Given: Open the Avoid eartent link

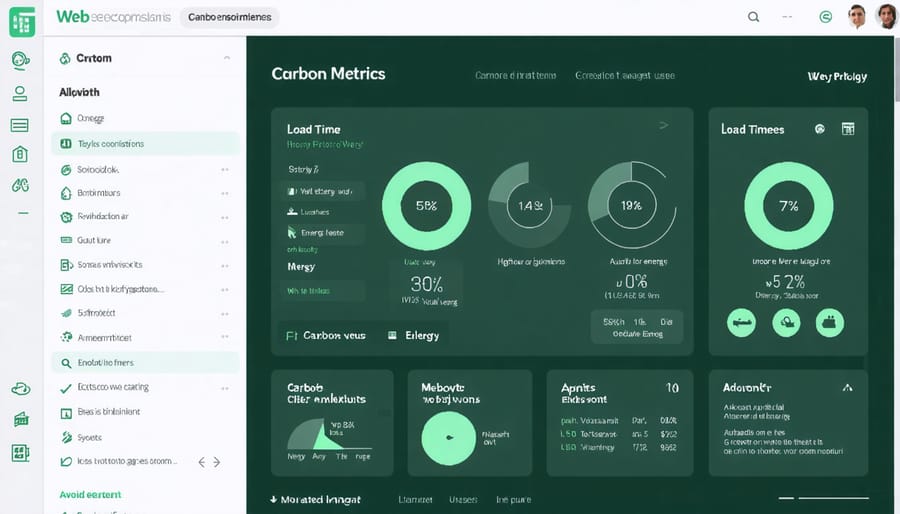Looking at the screenshot, I should (x=90, y=494).
